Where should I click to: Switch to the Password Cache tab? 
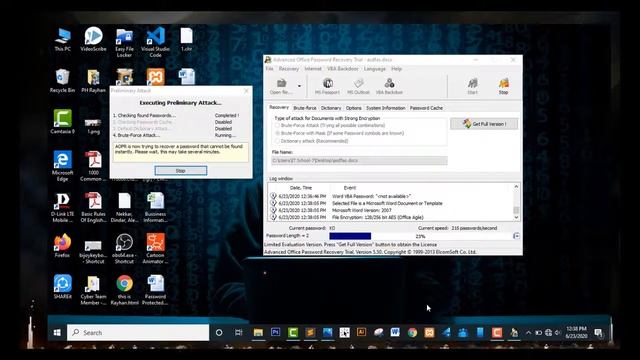pos(426,108)
